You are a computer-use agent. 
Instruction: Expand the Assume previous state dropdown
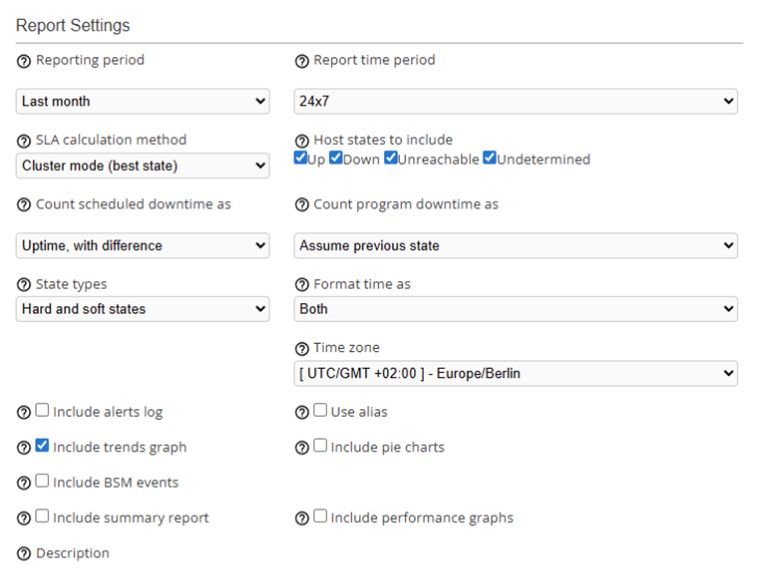(516, 245)
